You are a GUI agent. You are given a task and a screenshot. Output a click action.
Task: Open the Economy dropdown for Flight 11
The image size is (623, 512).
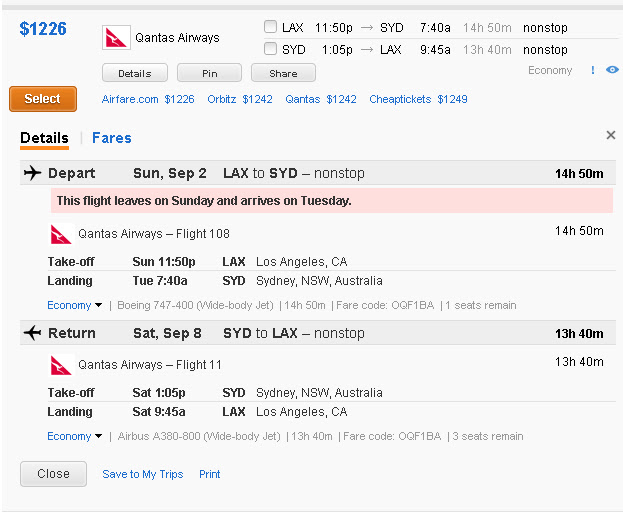tap(75, 436)
